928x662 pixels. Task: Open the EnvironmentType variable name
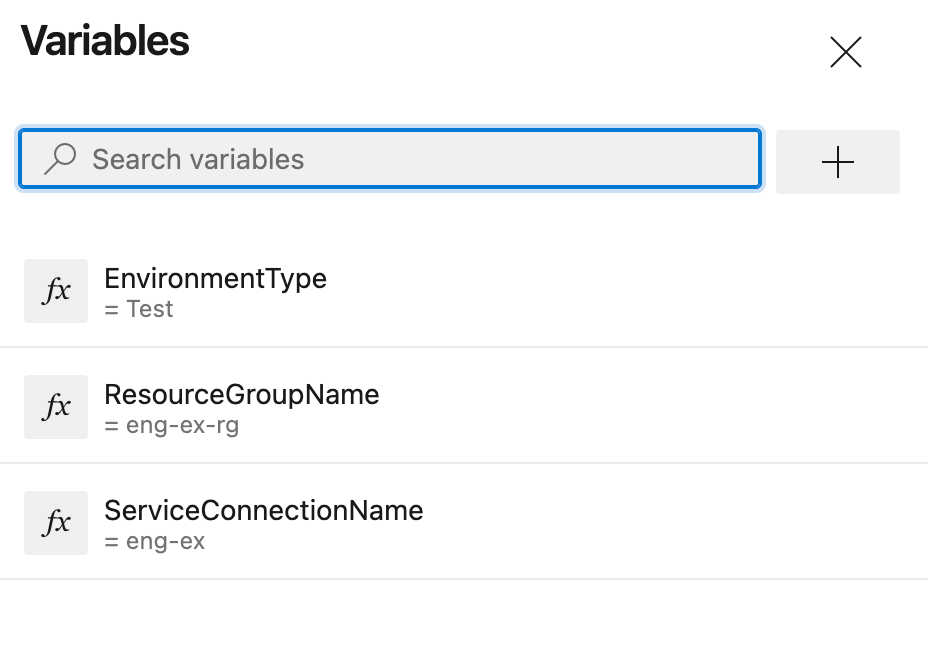click(x=215, y=278)
